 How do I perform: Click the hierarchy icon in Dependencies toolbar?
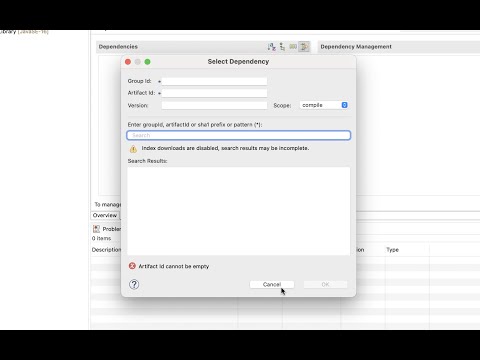pyautogui.click(x=282, y=47)
